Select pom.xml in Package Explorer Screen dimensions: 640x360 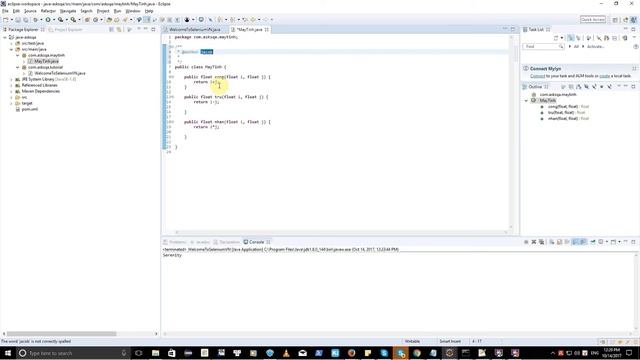coord(29,109)
